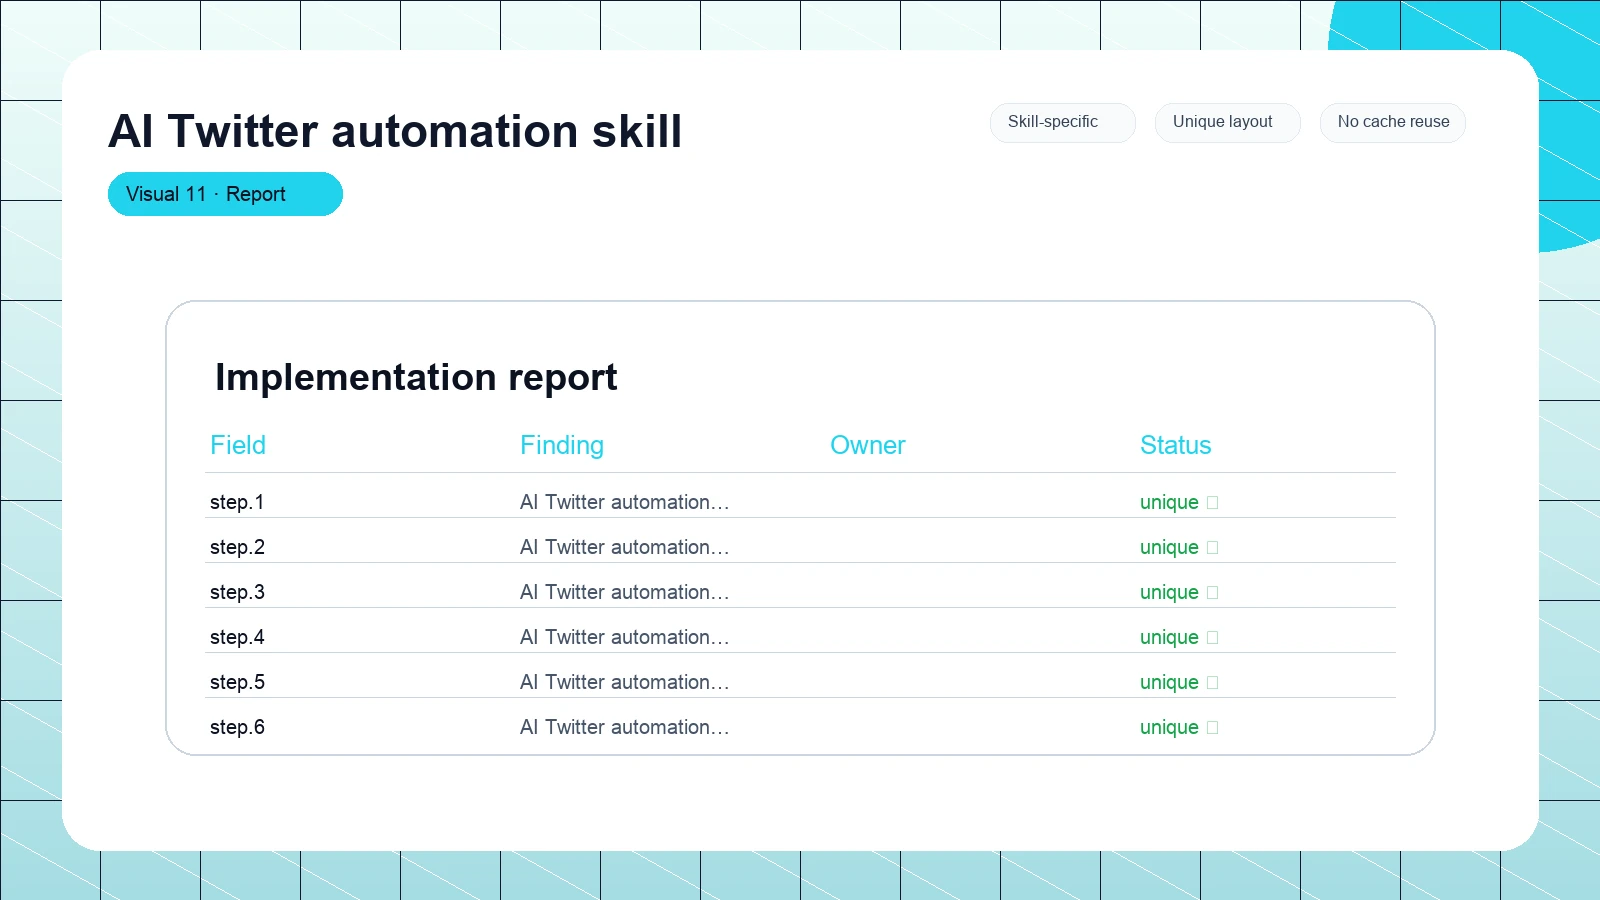Click the finding text in step.6 row
Image resolution: width=1600 pixels, height=900 pixels.
click(x=625, y=727)
